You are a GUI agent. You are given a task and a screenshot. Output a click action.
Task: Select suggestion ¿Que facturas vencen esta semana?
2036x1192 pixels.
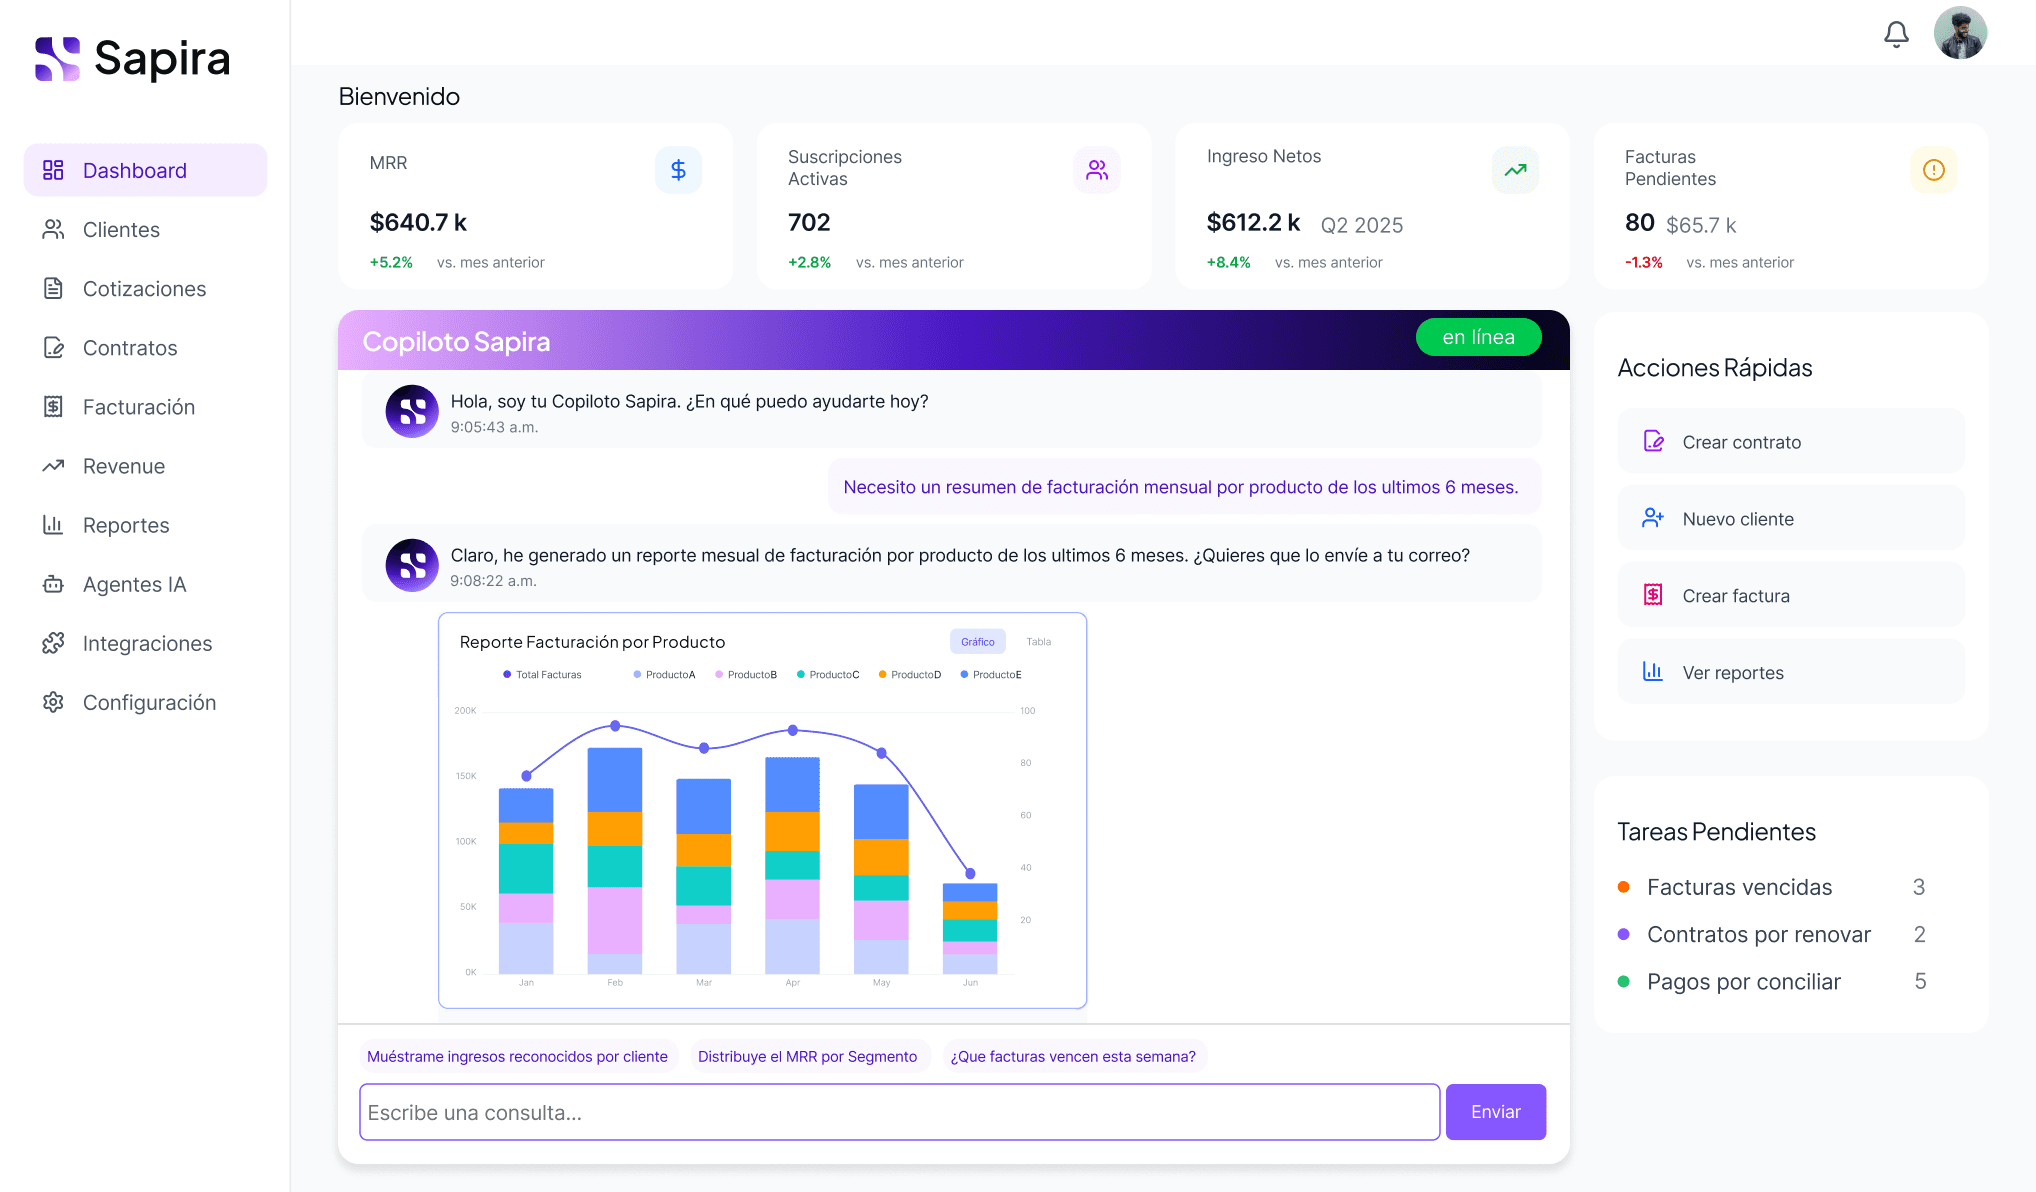[1073, 1056]
